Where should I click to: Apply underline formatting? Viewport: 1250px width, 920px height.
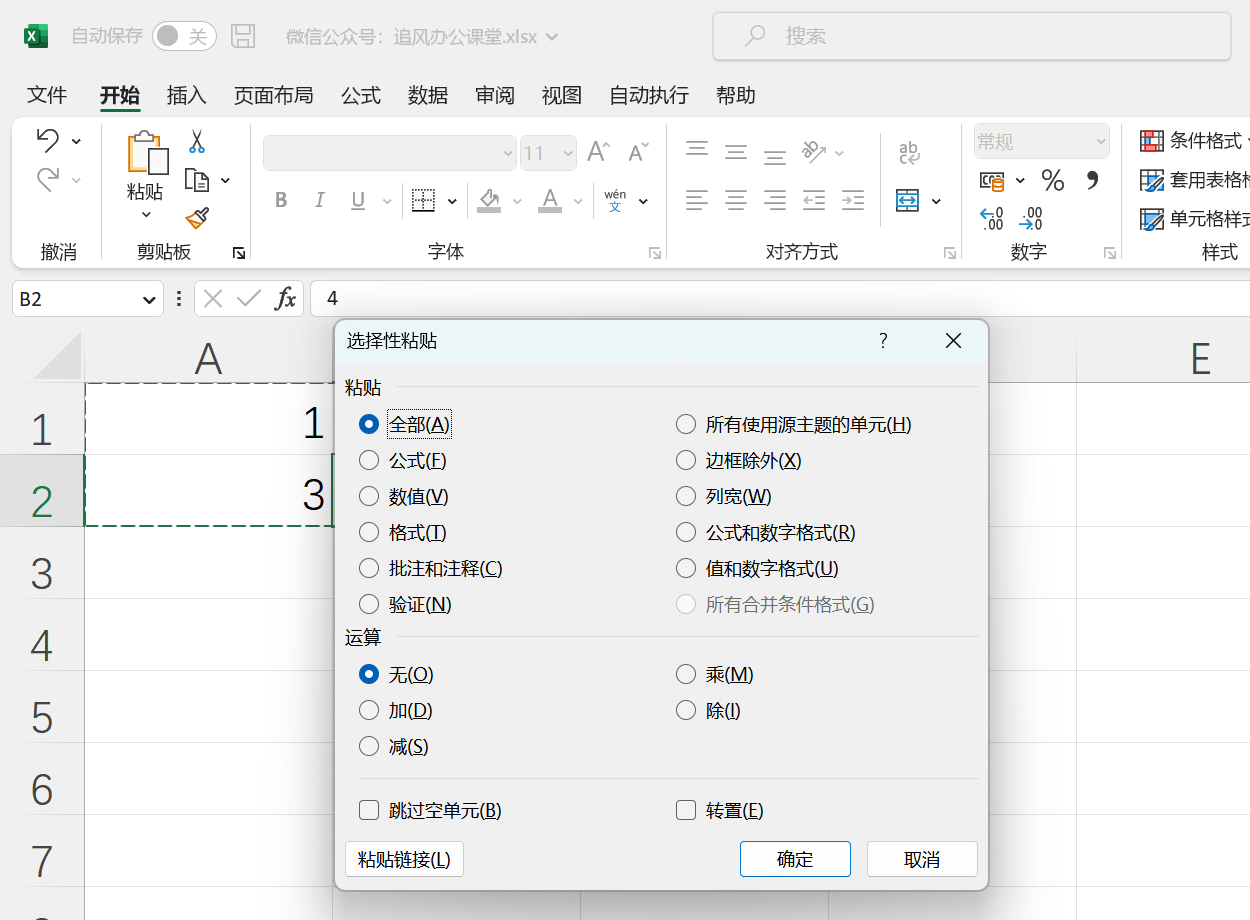point(357,200)
